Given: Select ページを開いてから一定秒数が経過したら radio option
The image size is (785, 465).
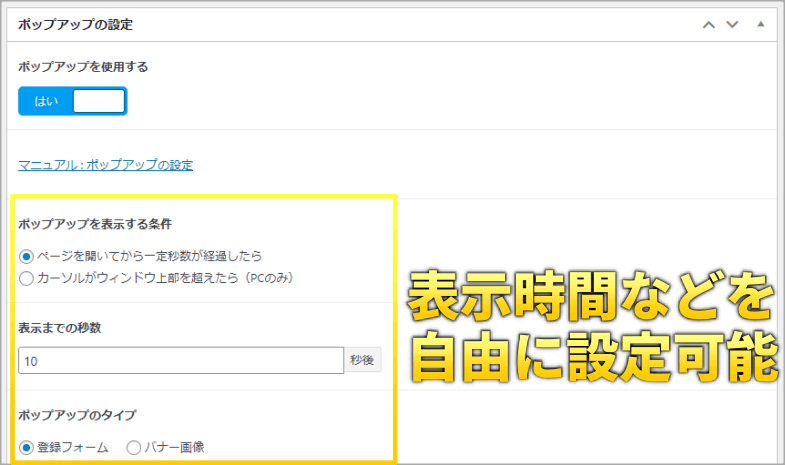Looking at the screenshot, I should (x=27, y=256).
